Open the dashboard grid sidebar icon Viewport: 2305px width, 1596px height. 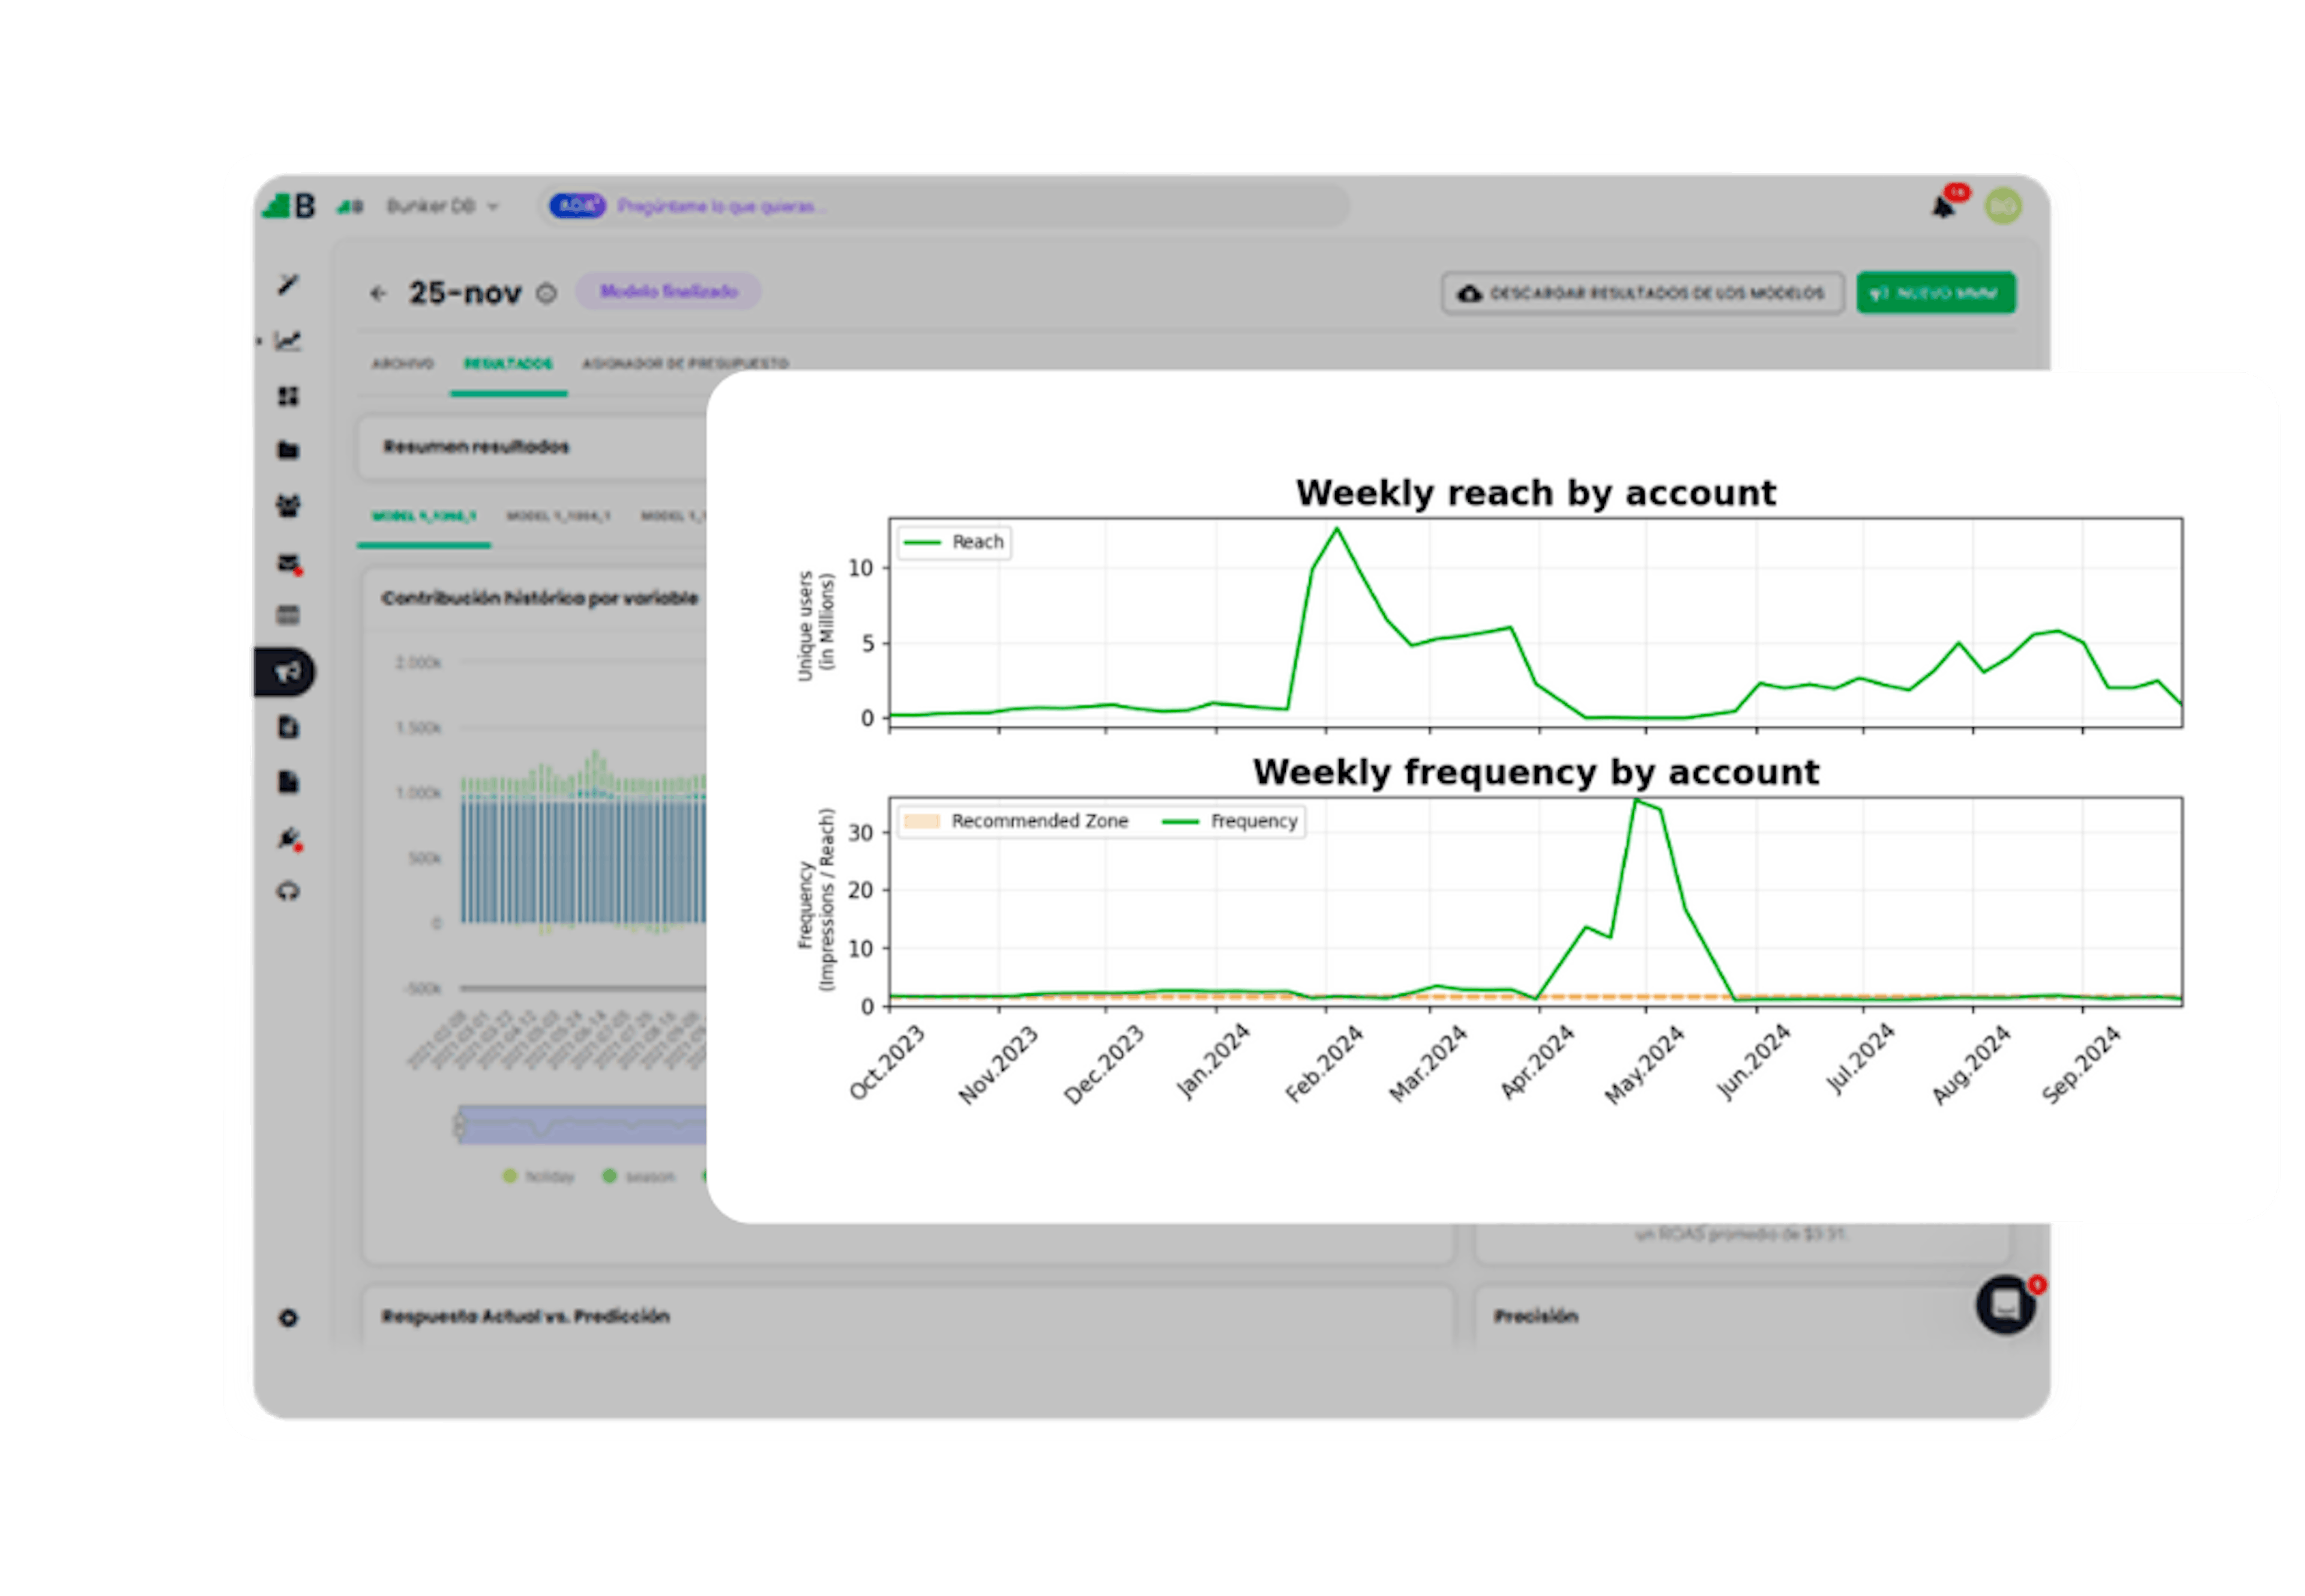pos(288,397)
